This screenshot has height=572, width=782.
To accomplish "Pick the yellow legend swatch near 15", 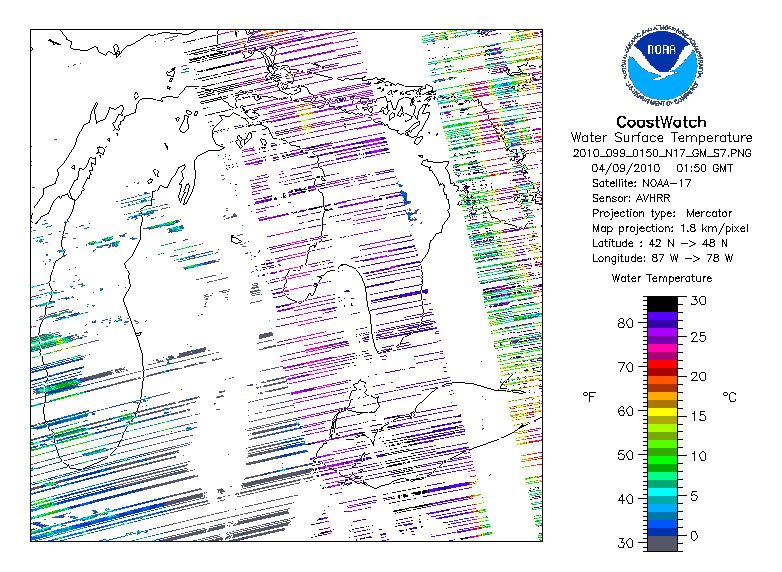I will click(662, 412).
